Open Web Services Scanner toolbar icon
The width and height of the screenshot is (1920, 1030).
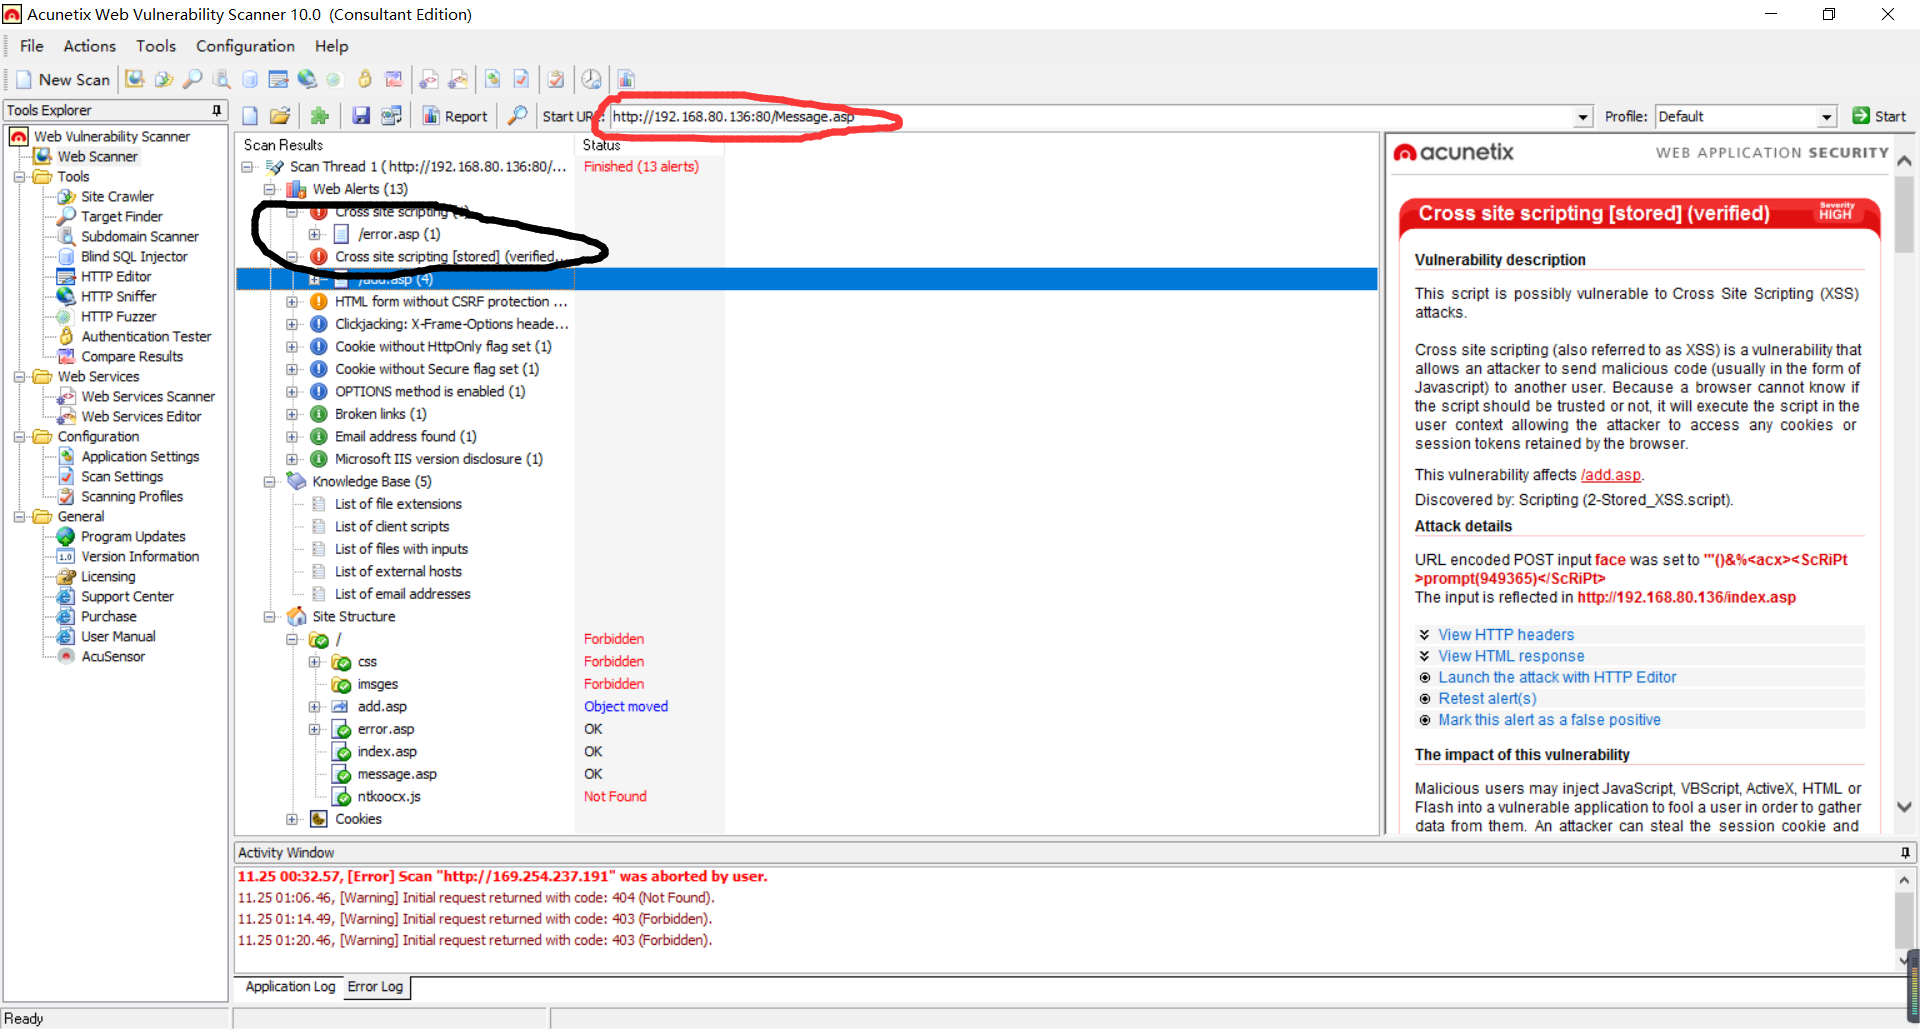tap(429, 79)
